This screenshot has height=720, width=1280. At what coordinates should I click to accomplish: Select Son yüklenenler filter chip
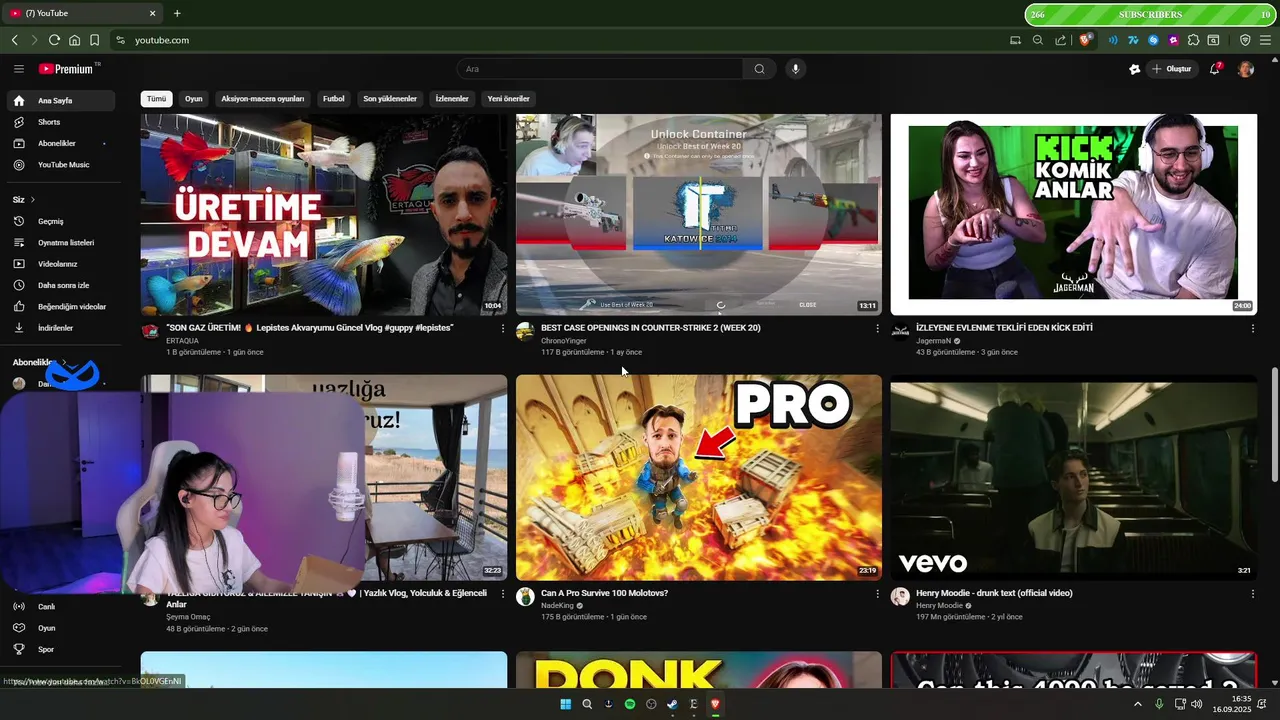(x=390, y=99)
